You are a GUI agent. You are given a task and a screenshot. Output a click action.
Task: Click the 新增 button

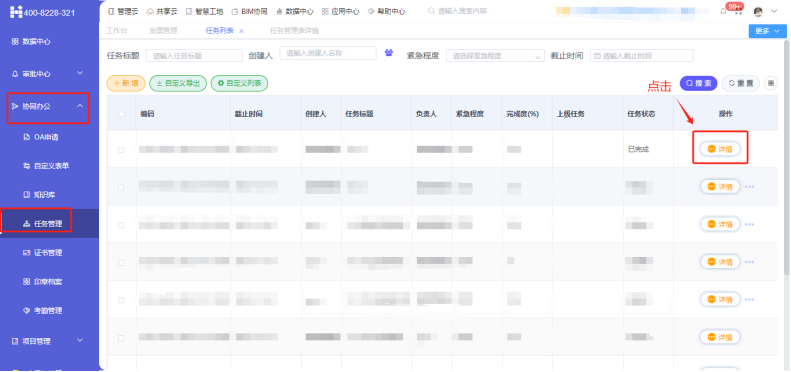[126, 83]
